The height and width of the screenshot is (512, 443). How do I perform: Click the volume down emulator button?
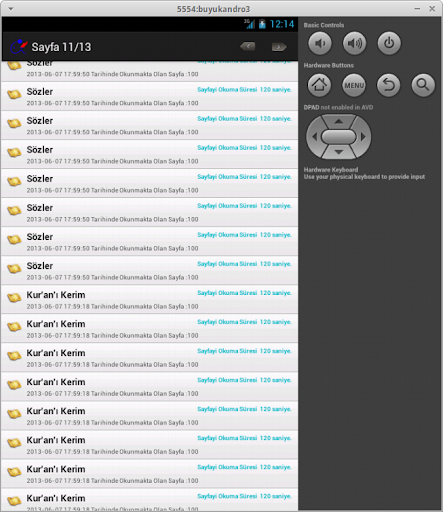(x=320, y=43)
